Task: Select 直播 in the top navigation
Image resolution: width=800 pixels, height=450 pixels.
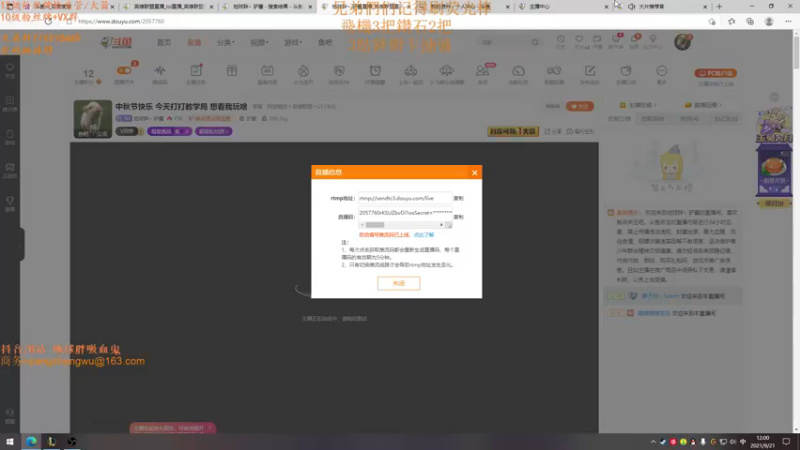Action: tap(194, 43)
